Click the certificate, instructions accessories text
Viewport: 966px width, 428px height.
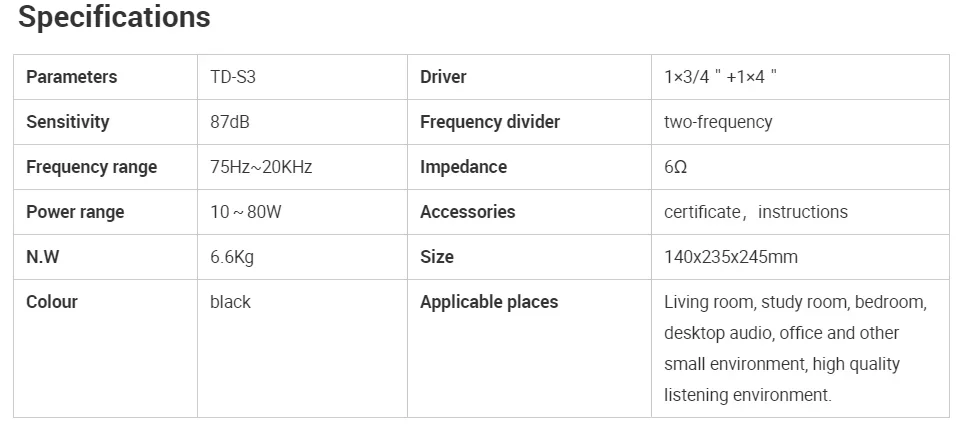pos(755,212)
